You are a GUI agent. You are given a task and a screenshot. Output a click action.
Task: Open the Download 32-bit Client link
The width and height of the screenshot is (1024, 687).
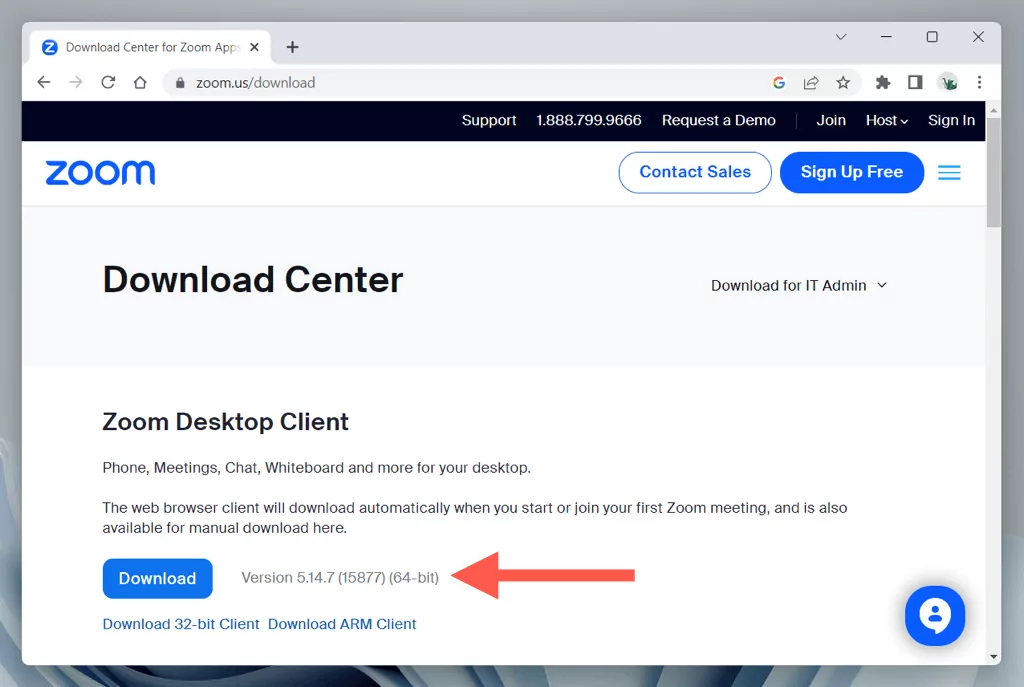(x=181, y=624)
